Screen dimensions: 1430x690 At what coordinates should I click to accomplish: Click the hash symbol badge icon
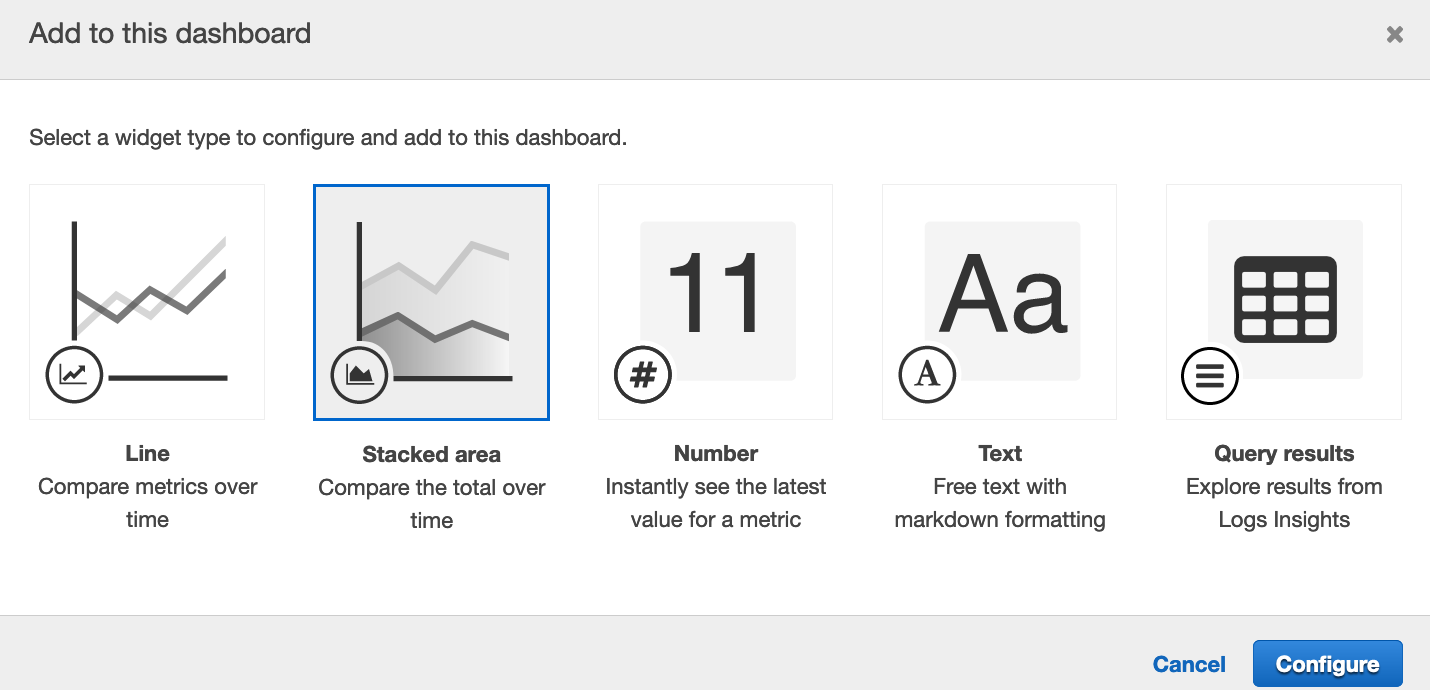(x=643, y=375)
